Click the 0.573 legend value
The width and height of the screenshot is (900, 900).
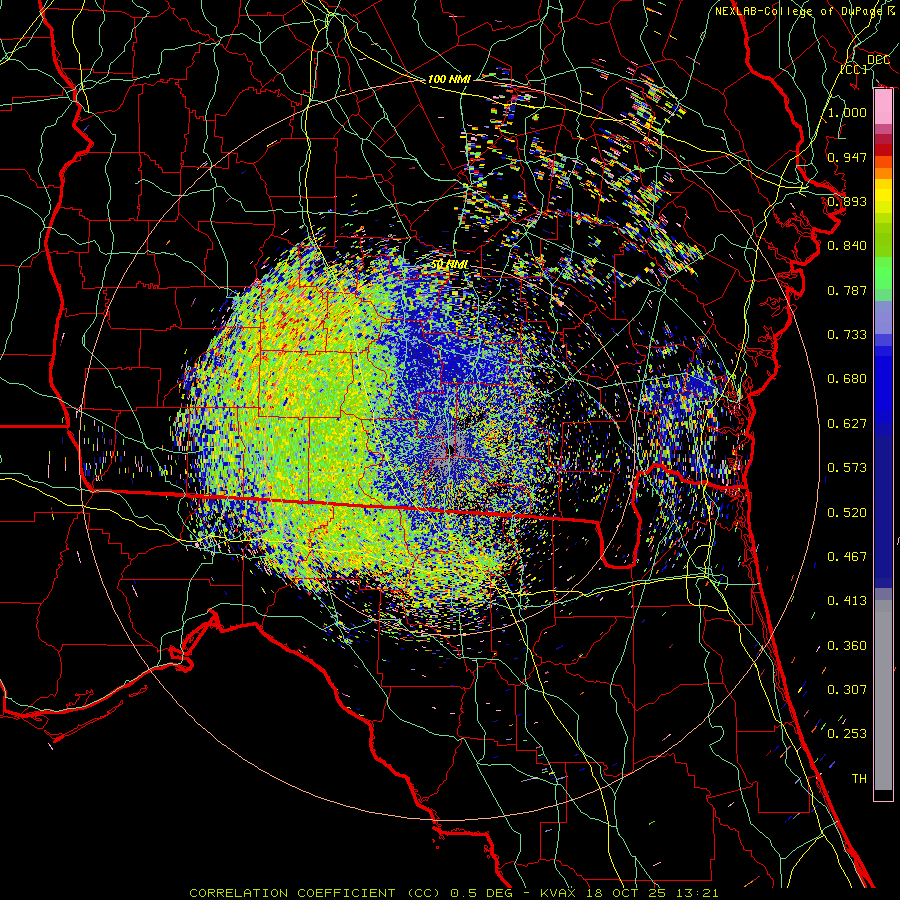[x=847, y=468]
